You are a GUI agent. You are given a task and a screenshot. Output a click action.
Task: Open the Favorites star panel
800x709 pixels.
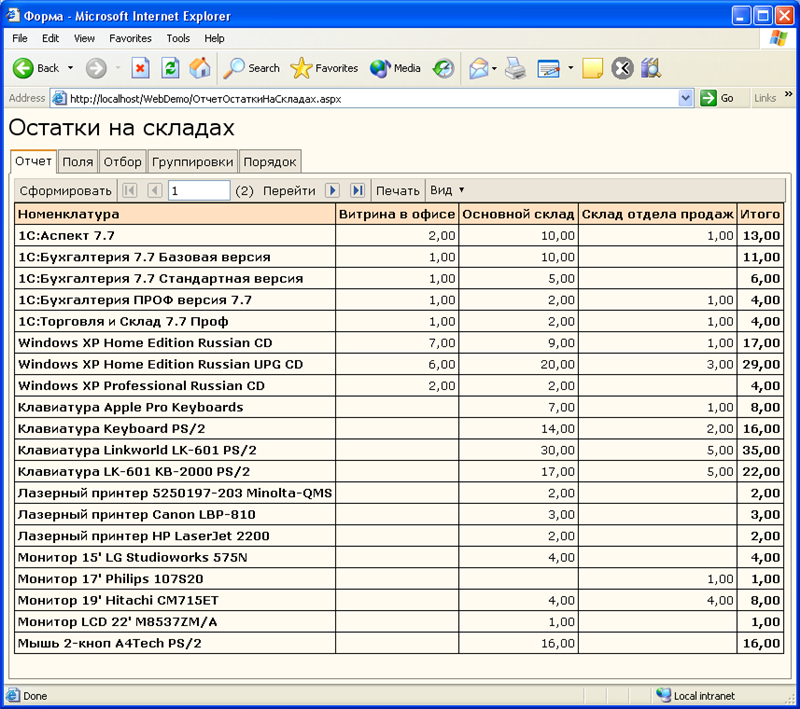click(x=324, y=68)
